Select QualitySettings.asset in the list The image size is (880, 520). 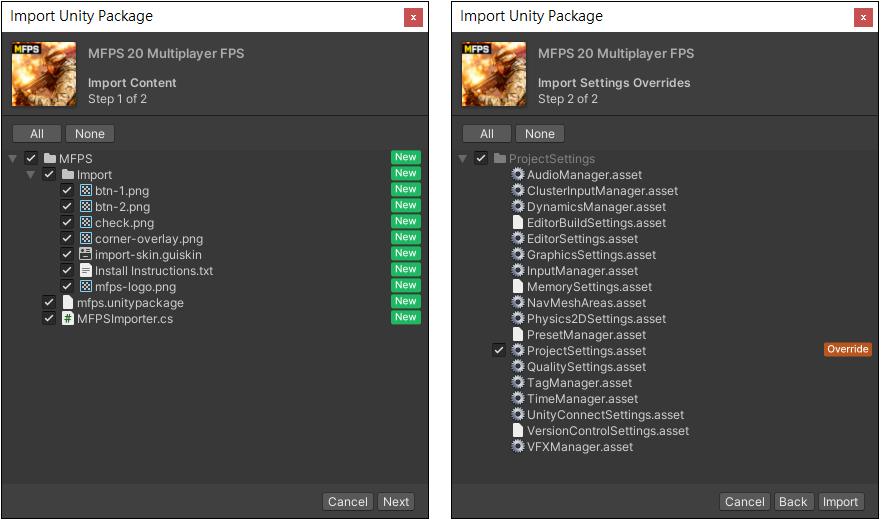(586, 367)
